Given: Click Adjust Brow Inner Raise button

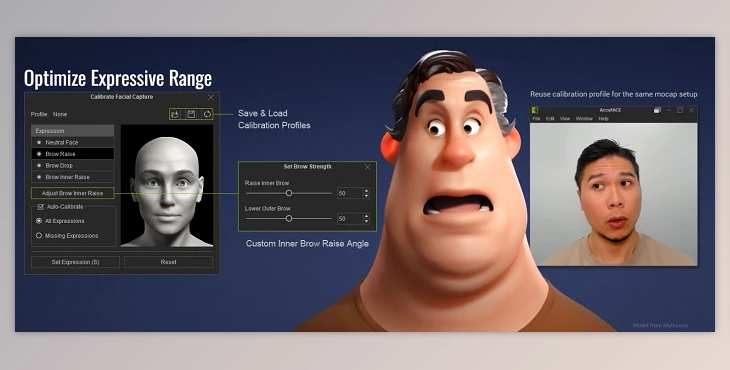Looking at the screenshot, I should pos(73,193).
